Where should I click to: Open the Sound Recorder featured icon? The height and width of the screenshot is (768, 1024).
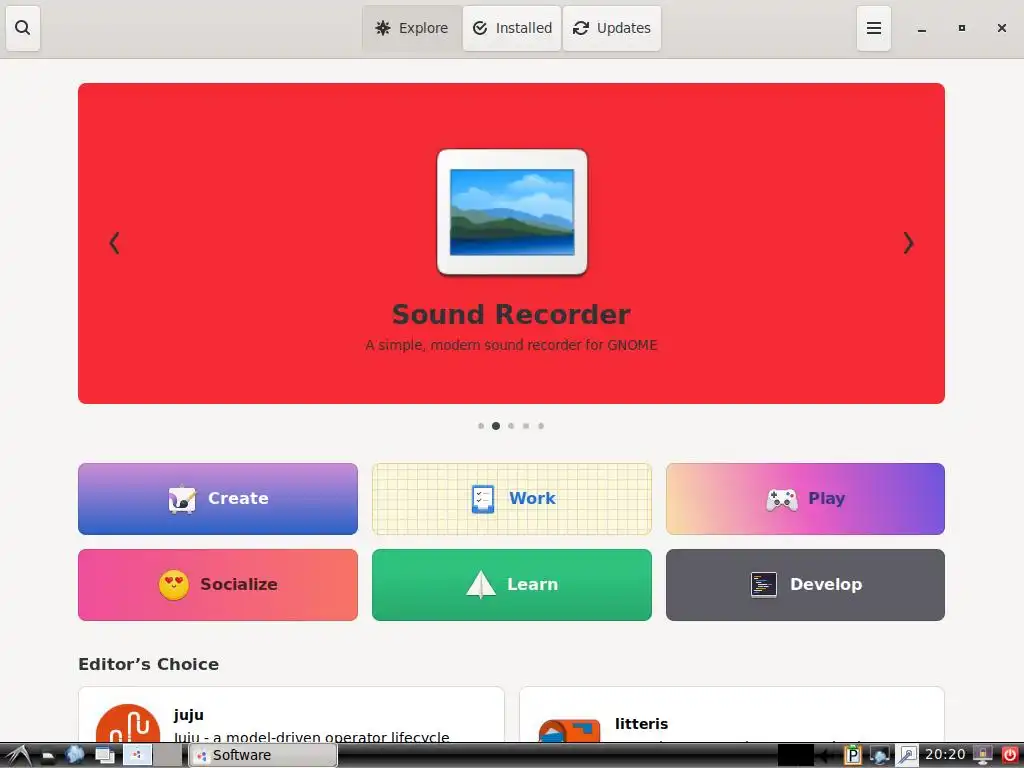point(512,212)
